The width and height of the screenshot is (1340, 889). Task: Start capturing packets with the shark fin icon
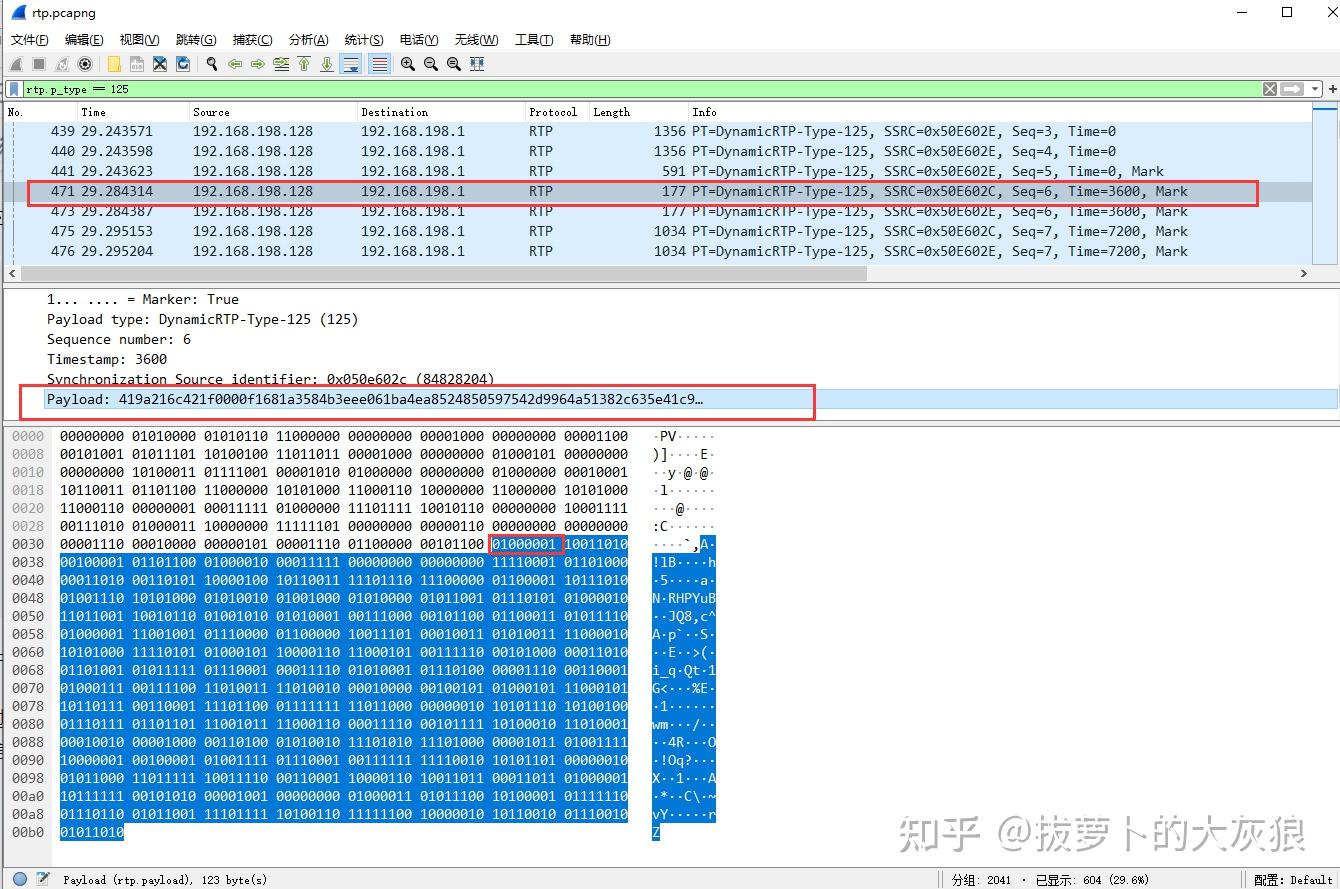(16, 64)
